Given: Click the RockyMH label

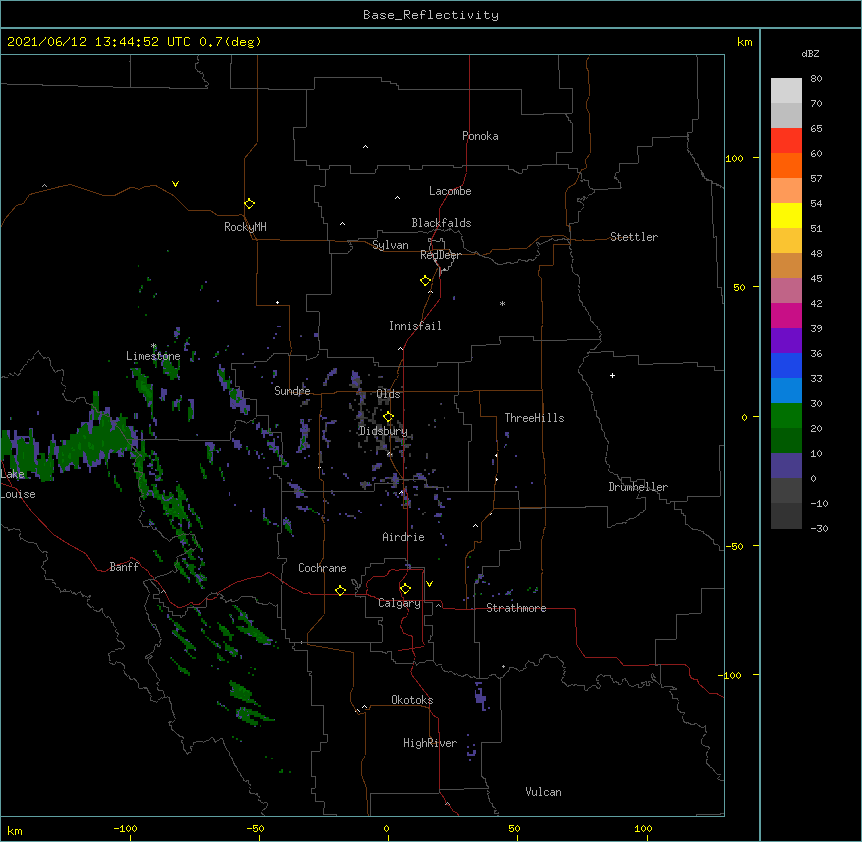Looking at the screenshot, I should [245, 226].
